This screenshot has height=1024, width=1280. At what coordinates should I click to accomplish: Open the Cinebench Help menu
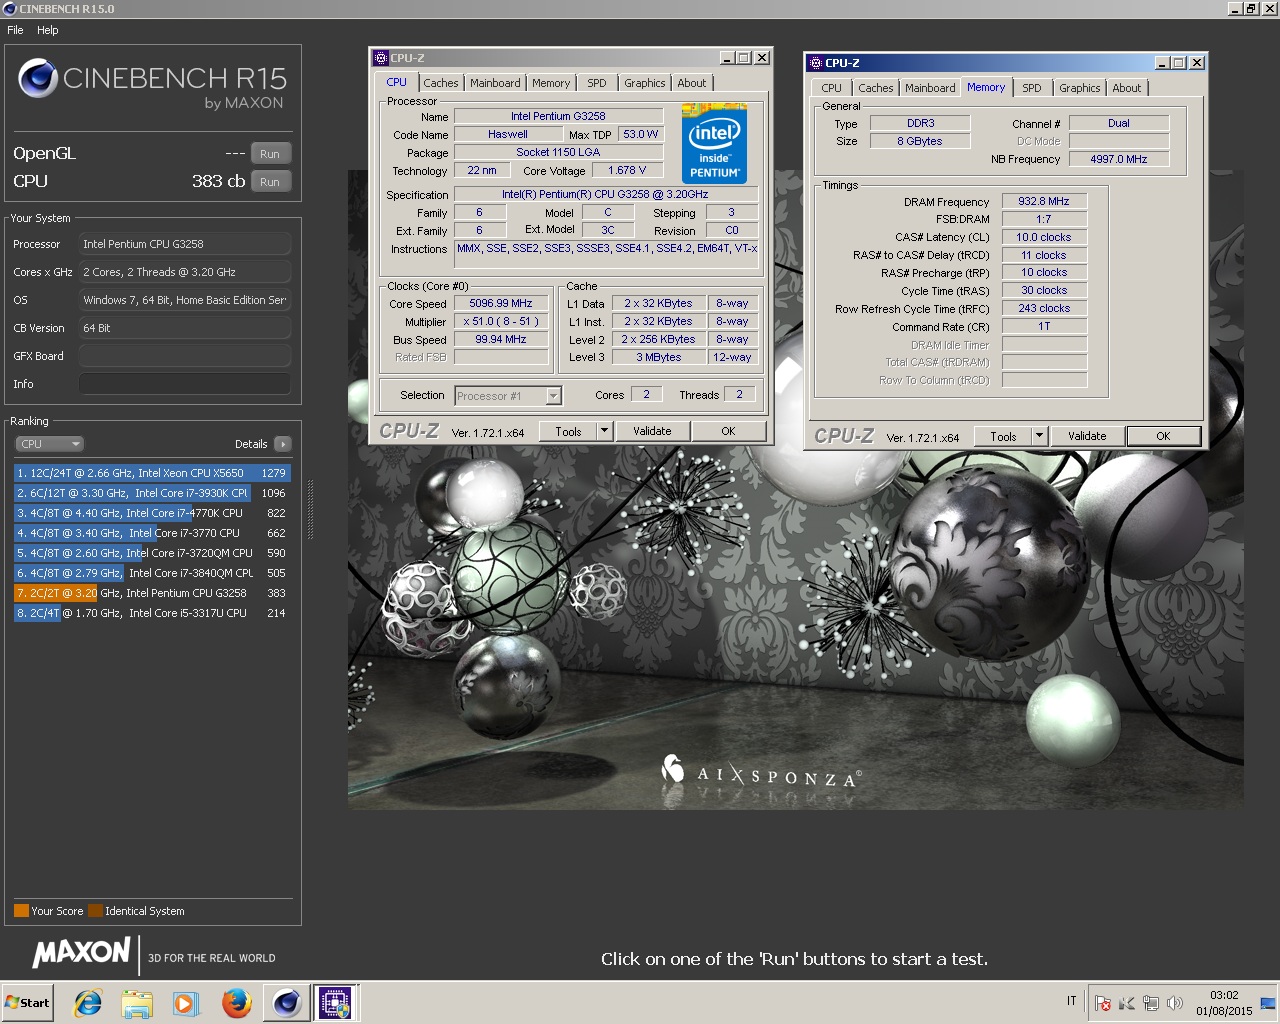(48, 30)
